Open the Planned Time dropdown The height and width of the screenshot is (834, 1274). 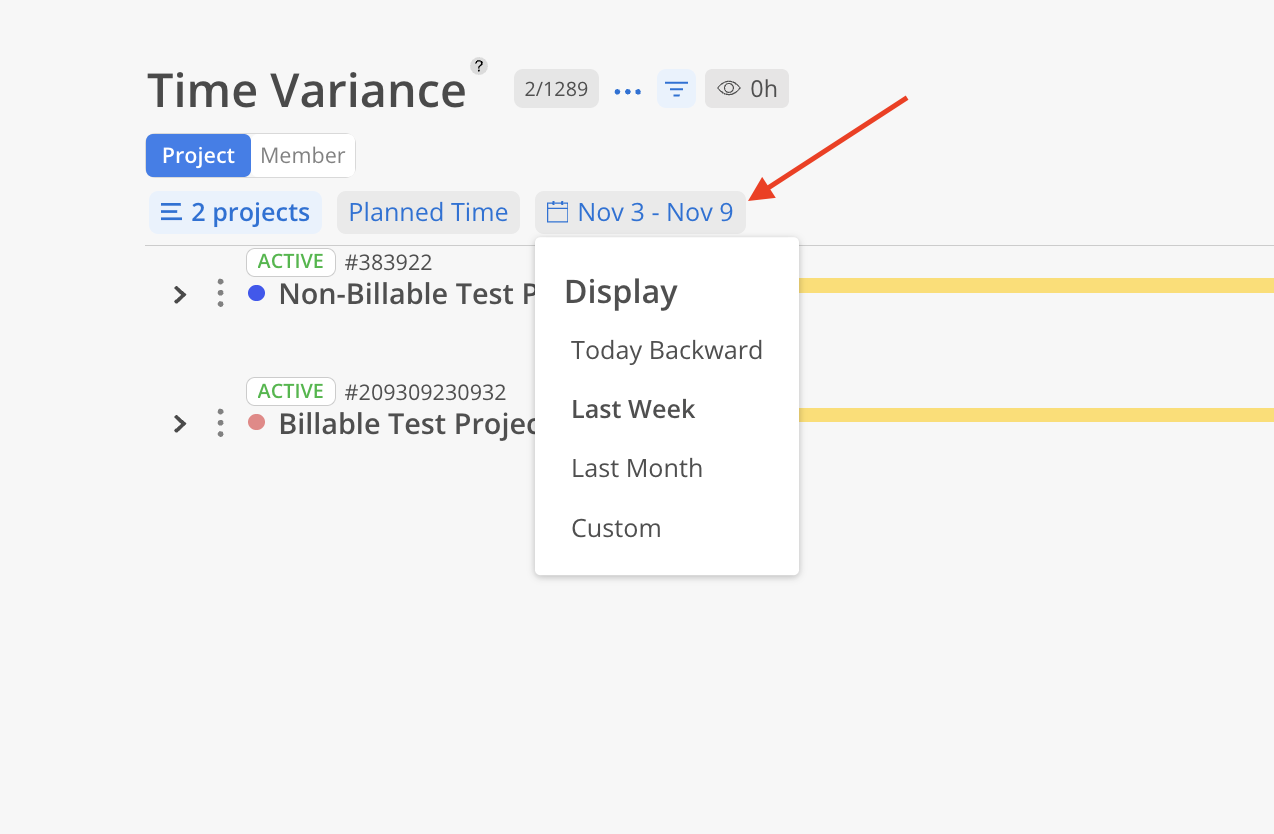pos(428,213)
